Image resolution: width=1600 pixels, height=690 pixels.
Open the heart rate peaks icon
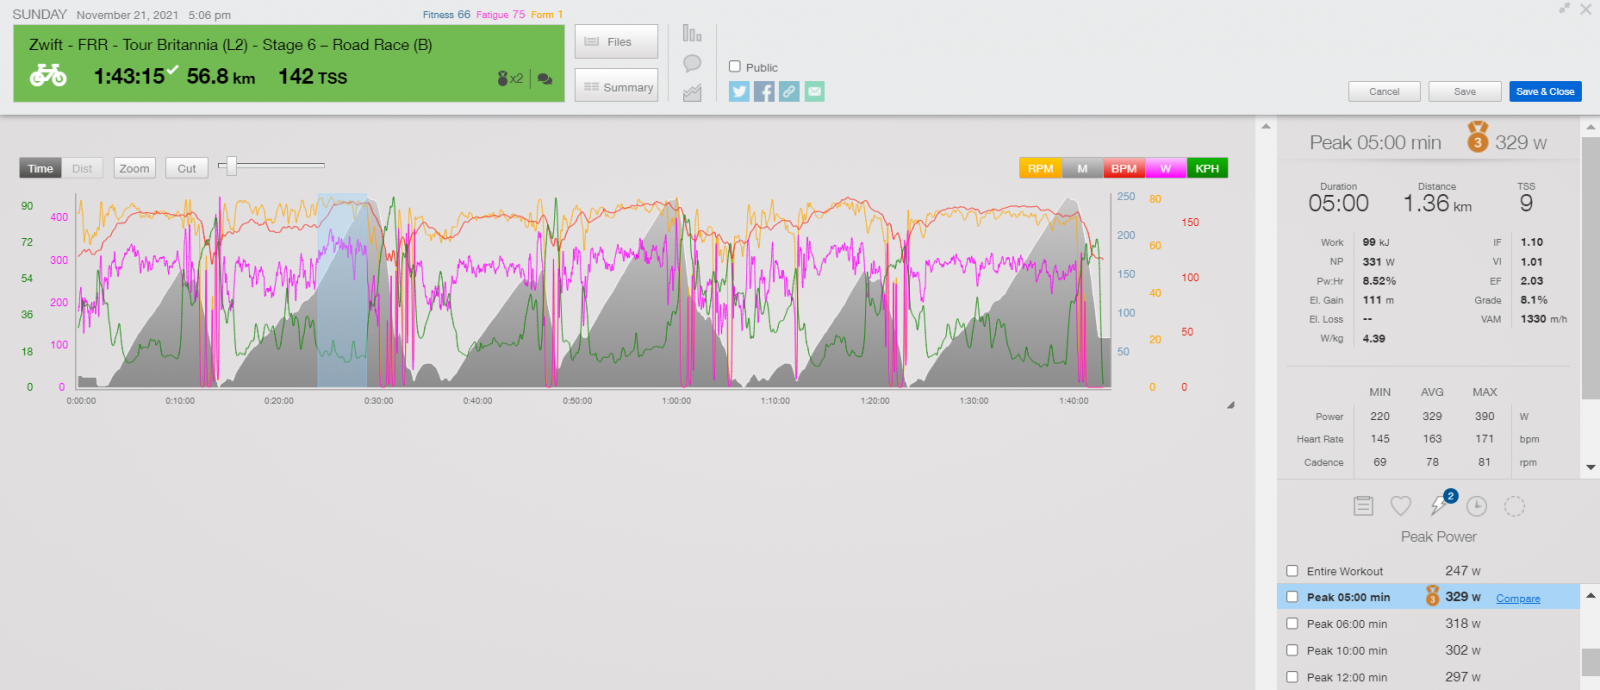click(x=1401, y=506)
